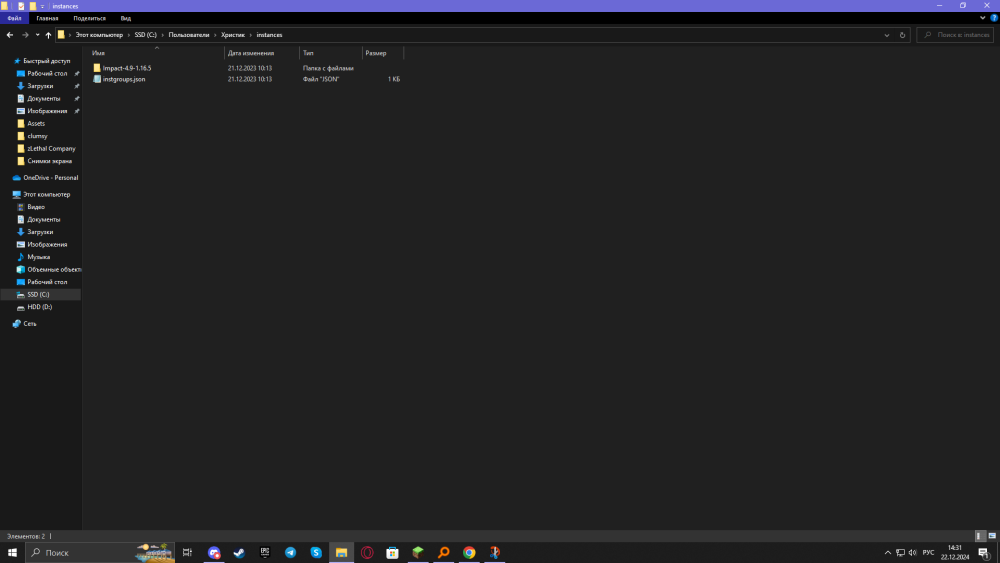Navigate to Пользователи in address bar
Image resolution: width=1000 pixels, height=563 pixels.
click(x=189, y=35)
